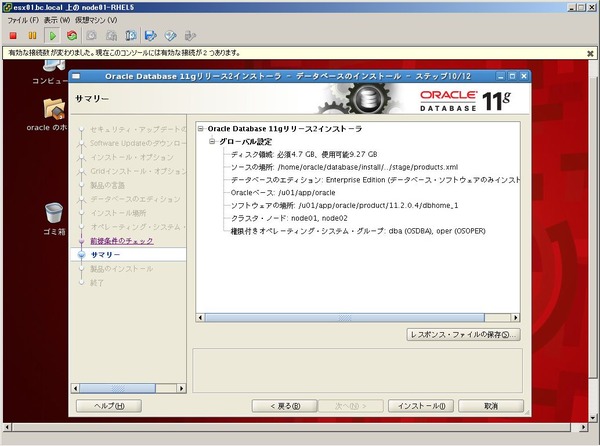The width and height of the screenshot is (600, 446).
Task: Select the ディスク領域 summary row
Action: point(304,155)
